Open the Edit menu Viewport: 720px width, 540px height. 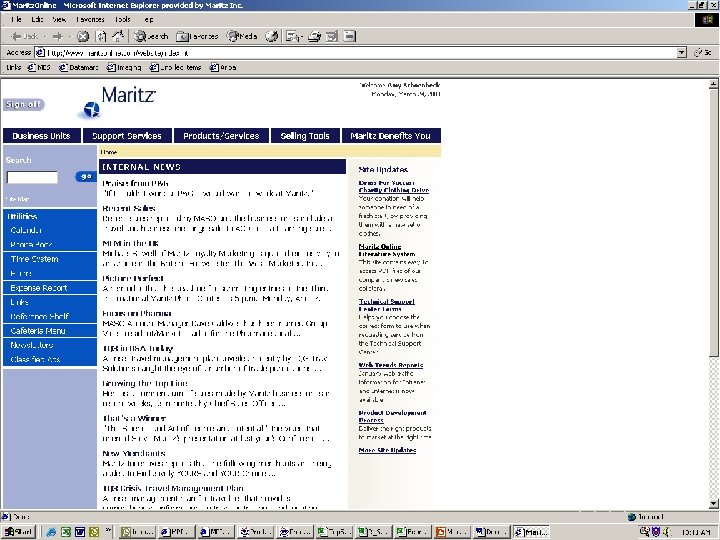tap(37, 19)
